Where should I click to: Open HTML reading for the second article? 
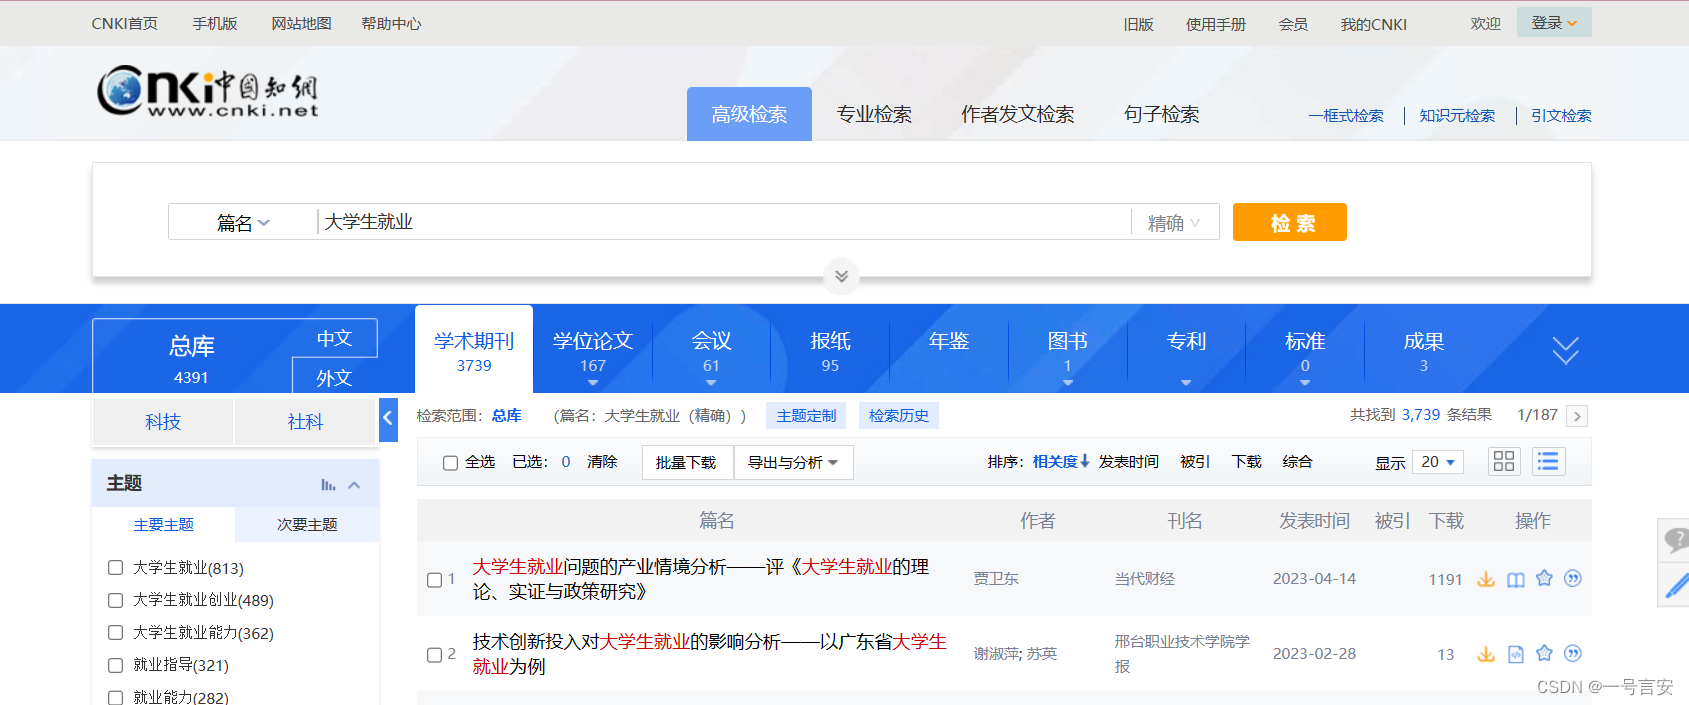tap(1516, 654)
